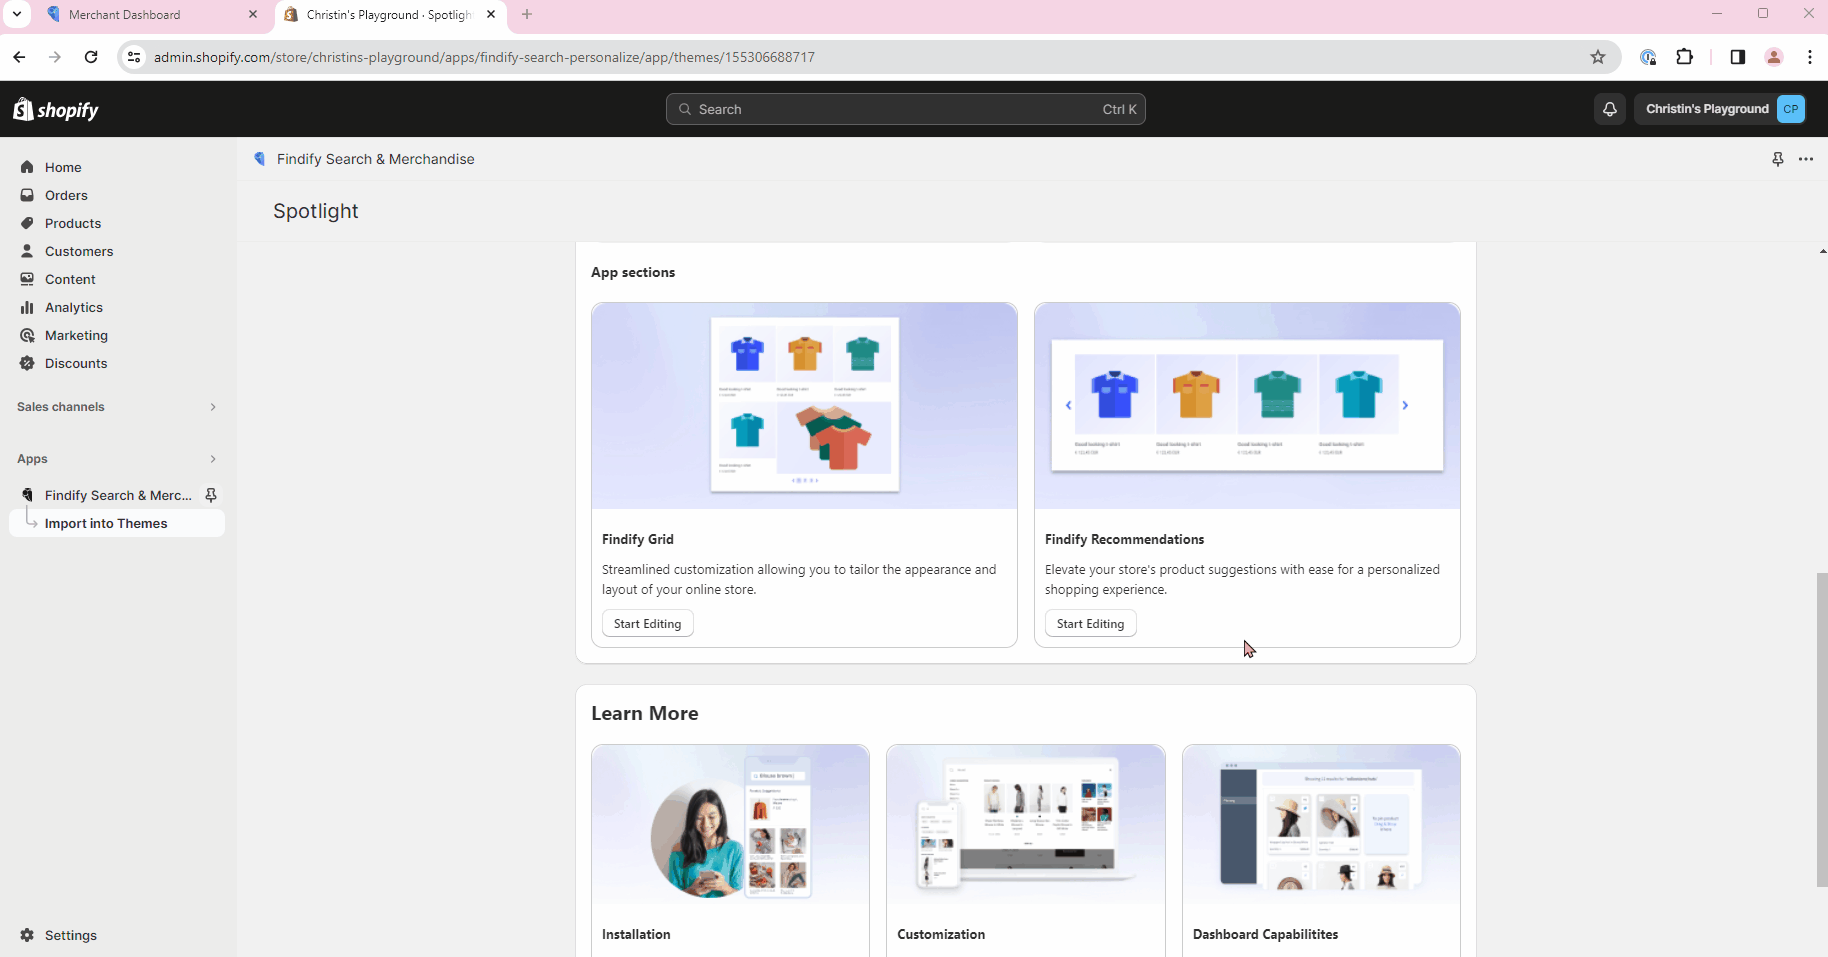
Task: Click the App sections heading
Action: click(633, 272)
